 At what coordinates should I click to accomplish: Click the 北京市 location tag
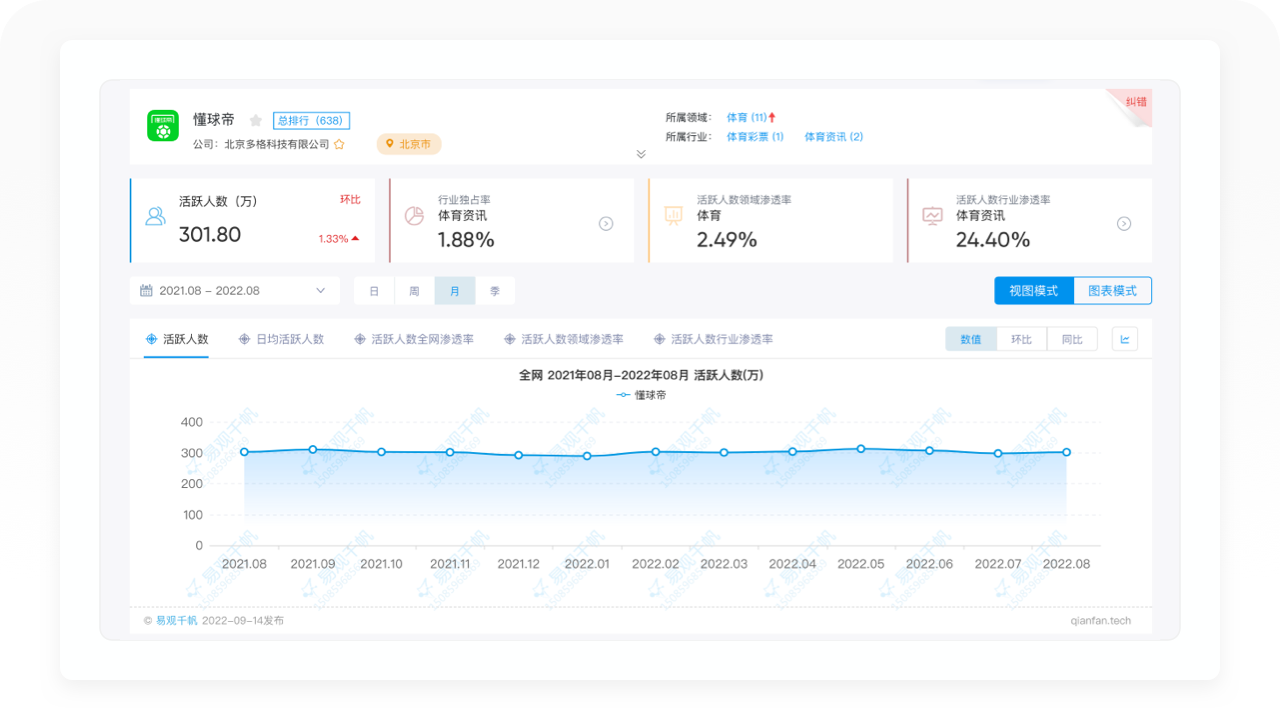click(409, 144)
